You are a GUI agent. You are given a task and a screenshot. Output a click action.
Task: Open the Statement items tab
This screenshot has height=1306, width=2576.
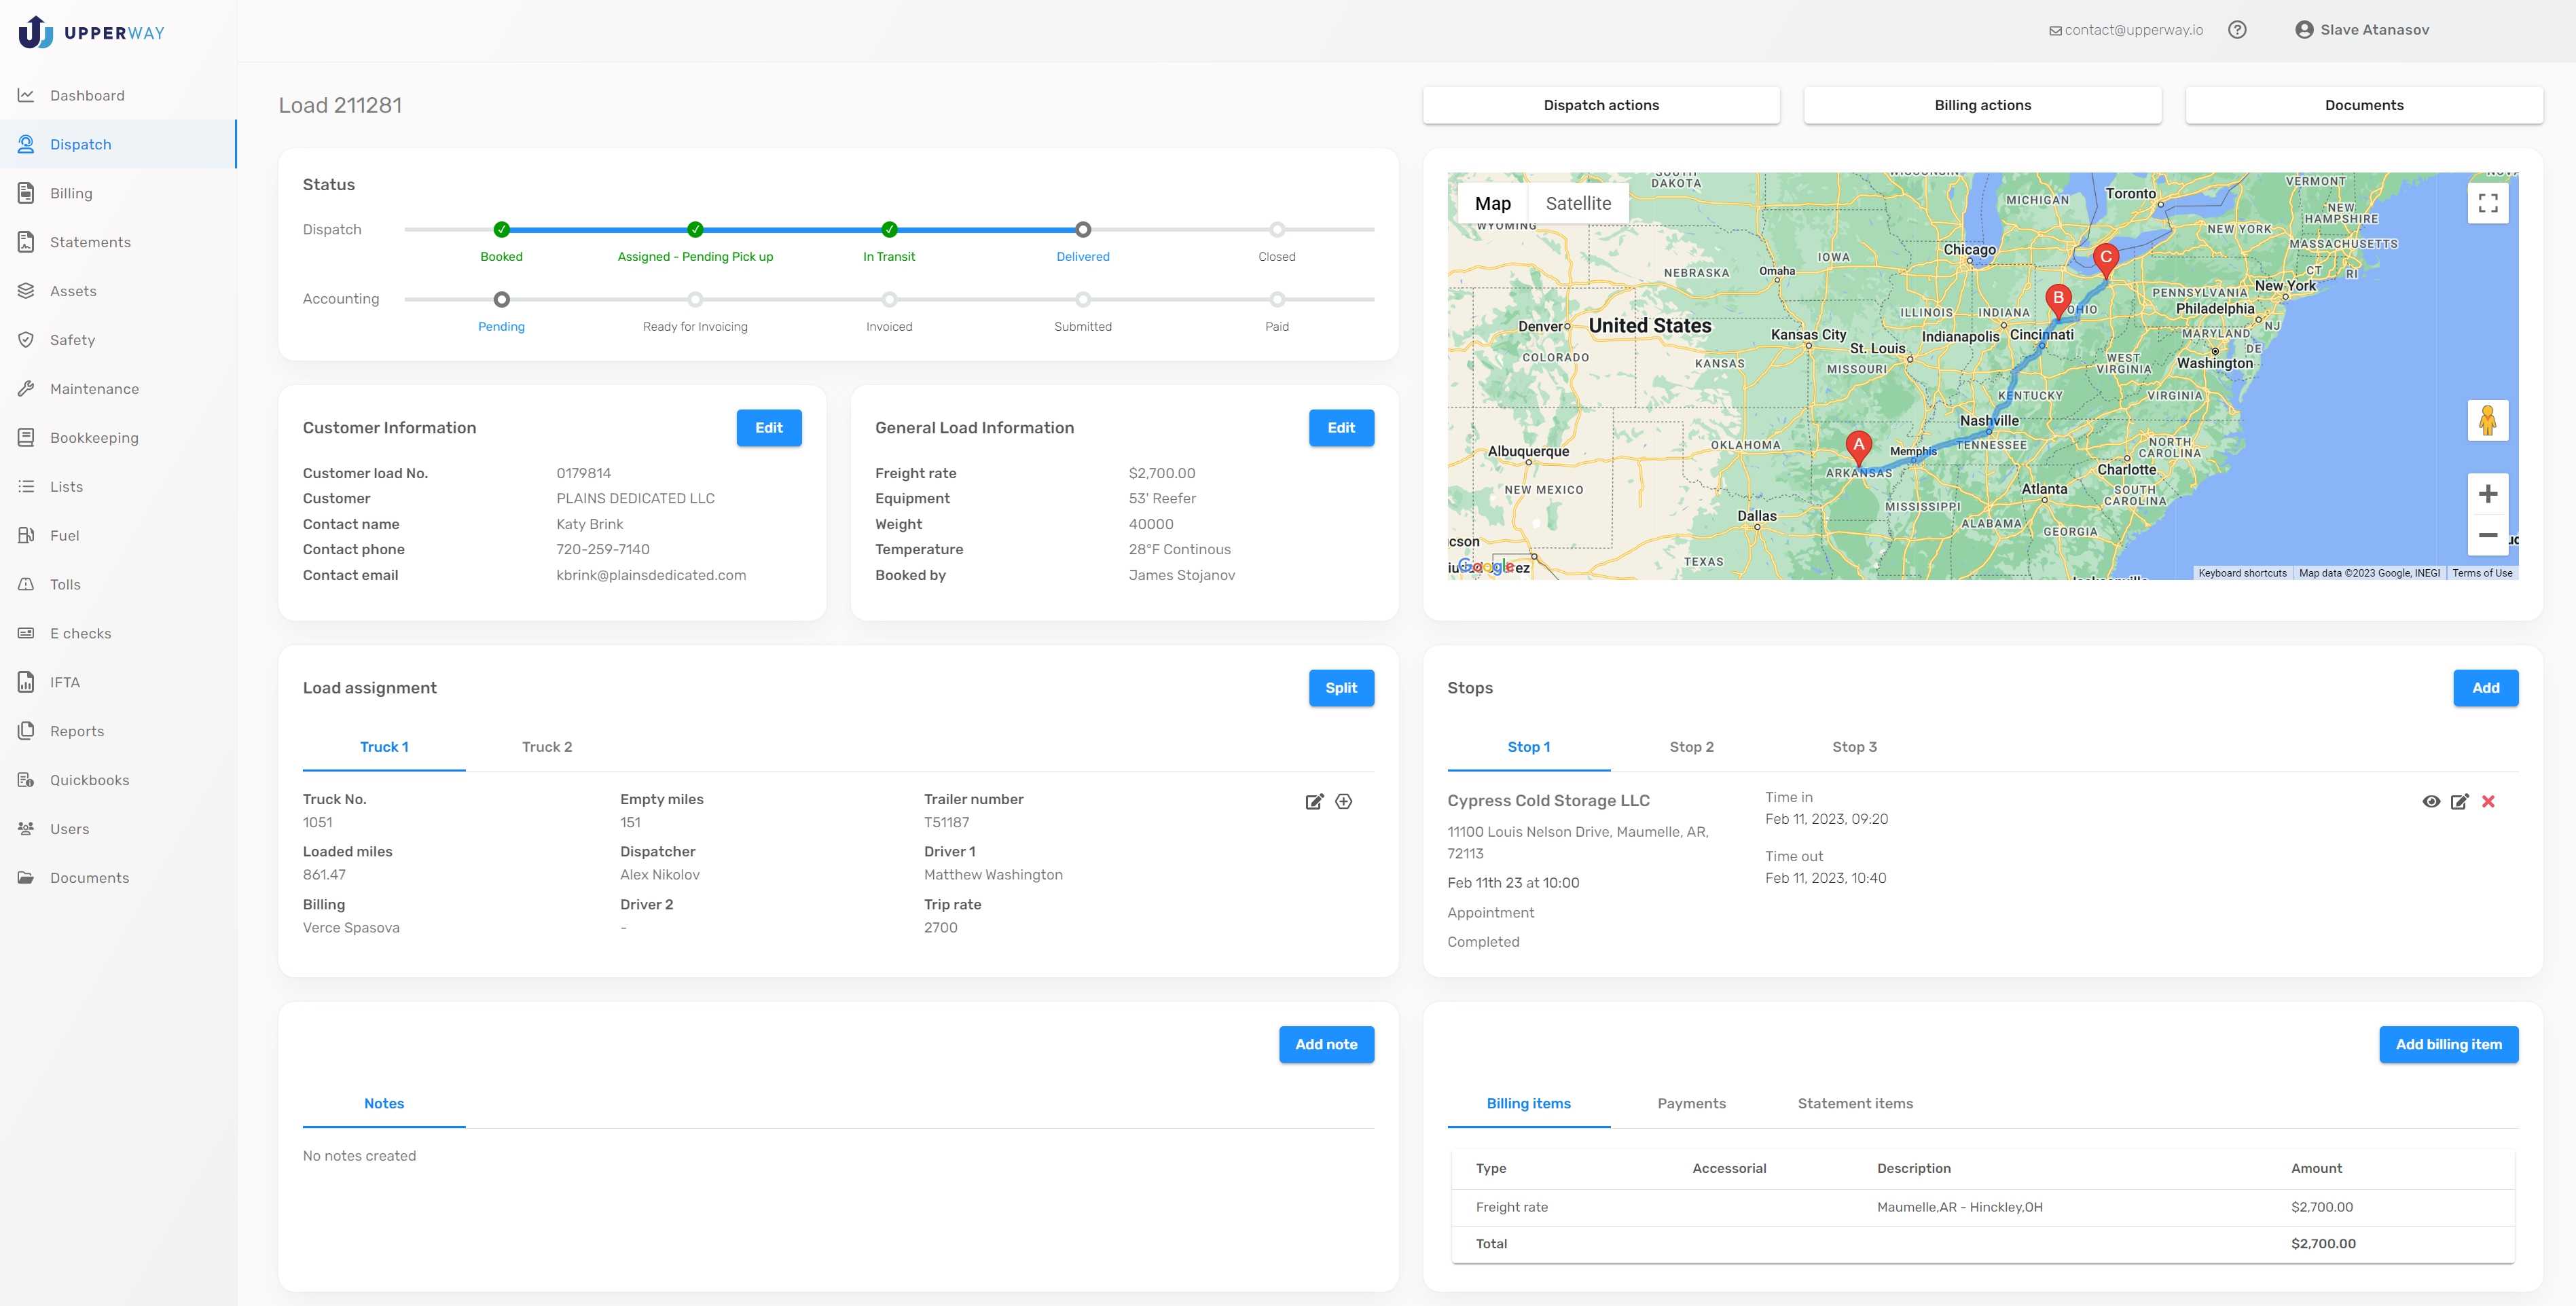pos(1855,1103)
